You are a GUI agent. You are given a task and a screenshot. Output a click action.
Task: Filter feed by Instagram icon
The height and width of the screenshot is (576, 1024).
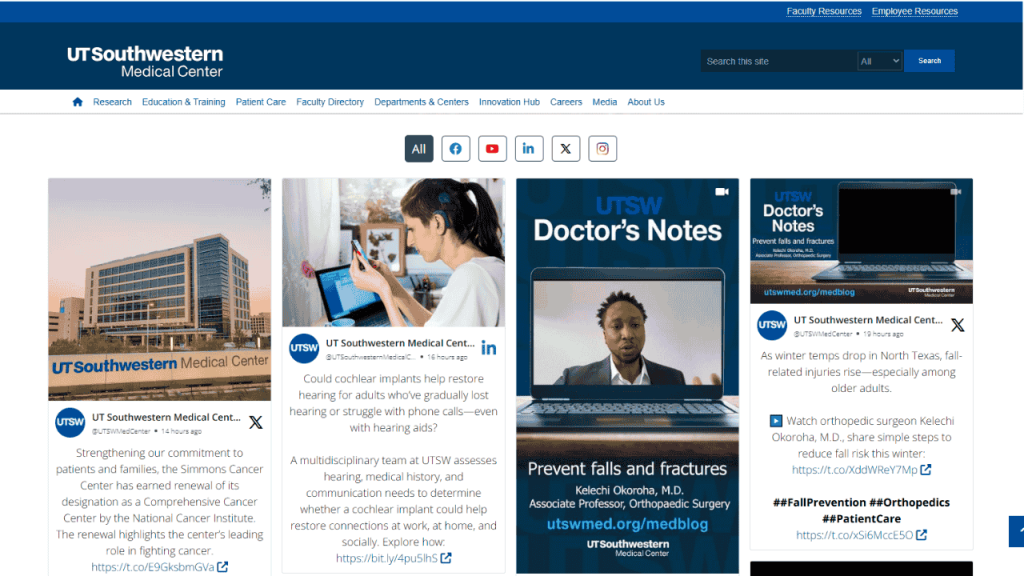tap(602, 149)
